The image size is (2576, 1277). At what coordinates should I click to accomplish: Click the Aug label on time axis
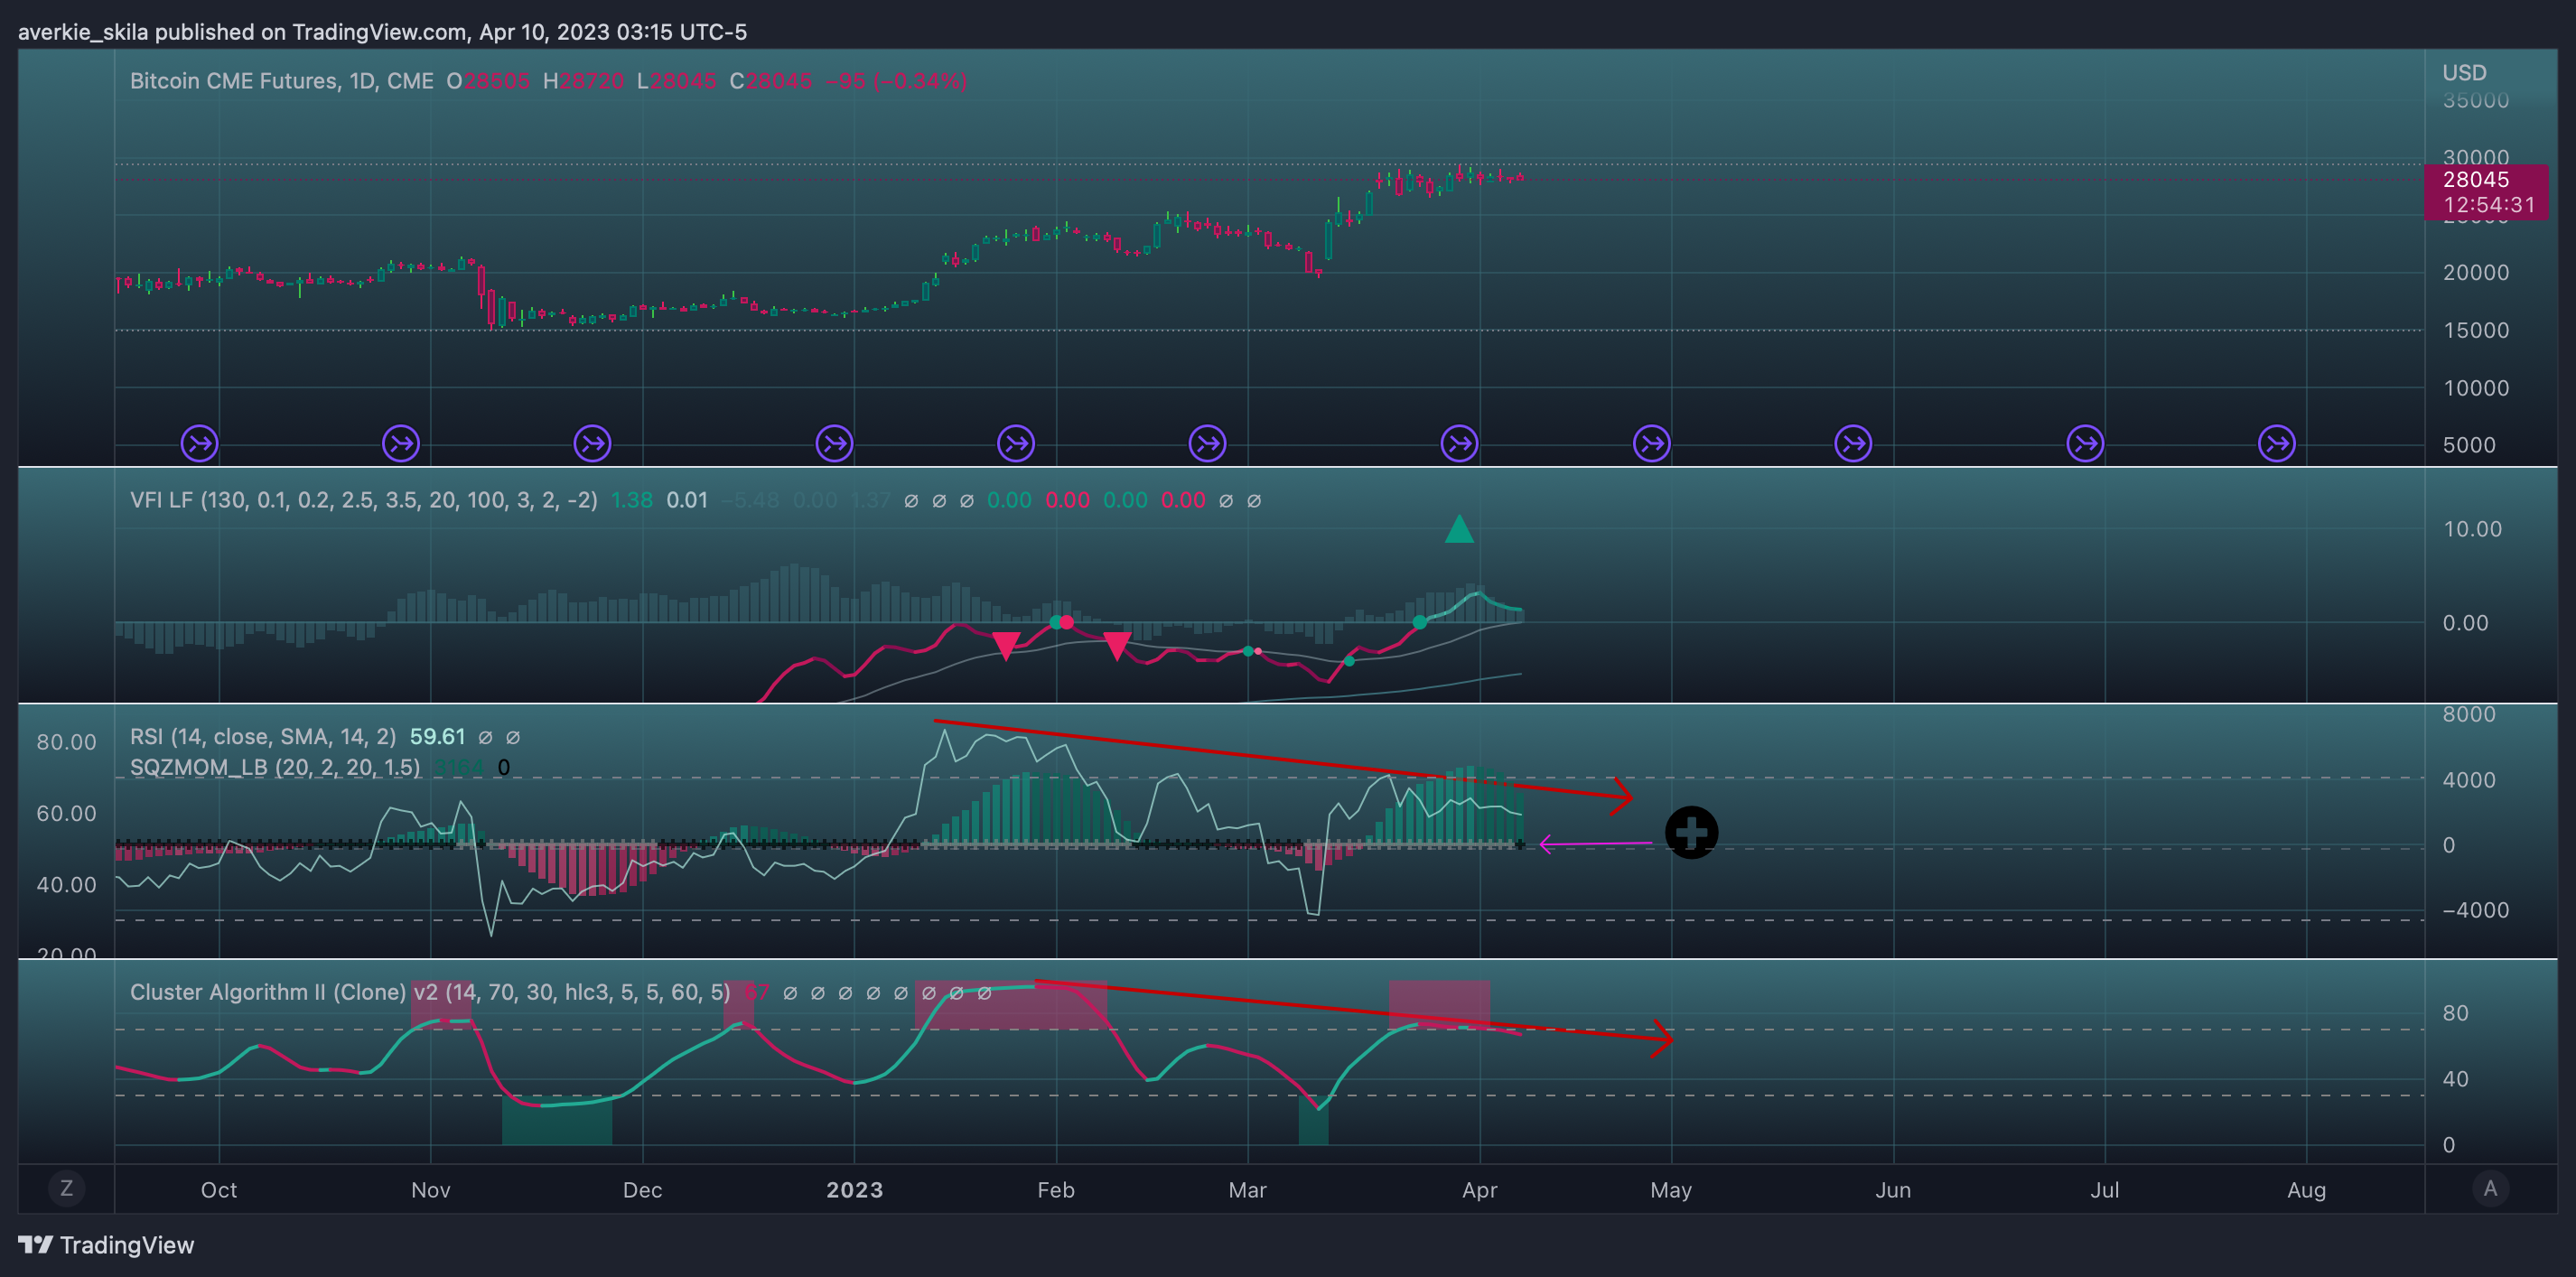tap(2307, 1190)
